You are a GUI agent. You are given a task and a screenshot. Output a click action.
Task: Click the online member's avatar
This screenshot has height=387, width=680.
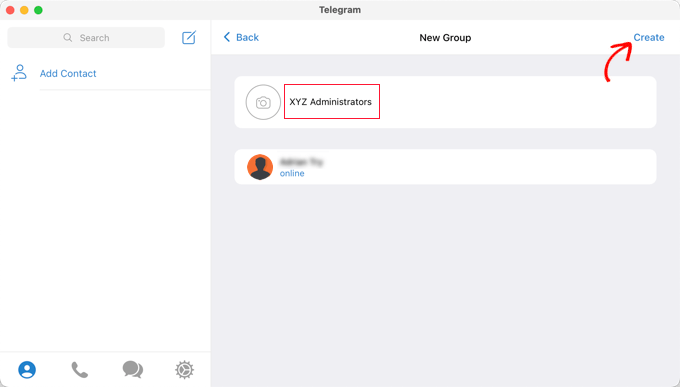[x=260, y=167]
